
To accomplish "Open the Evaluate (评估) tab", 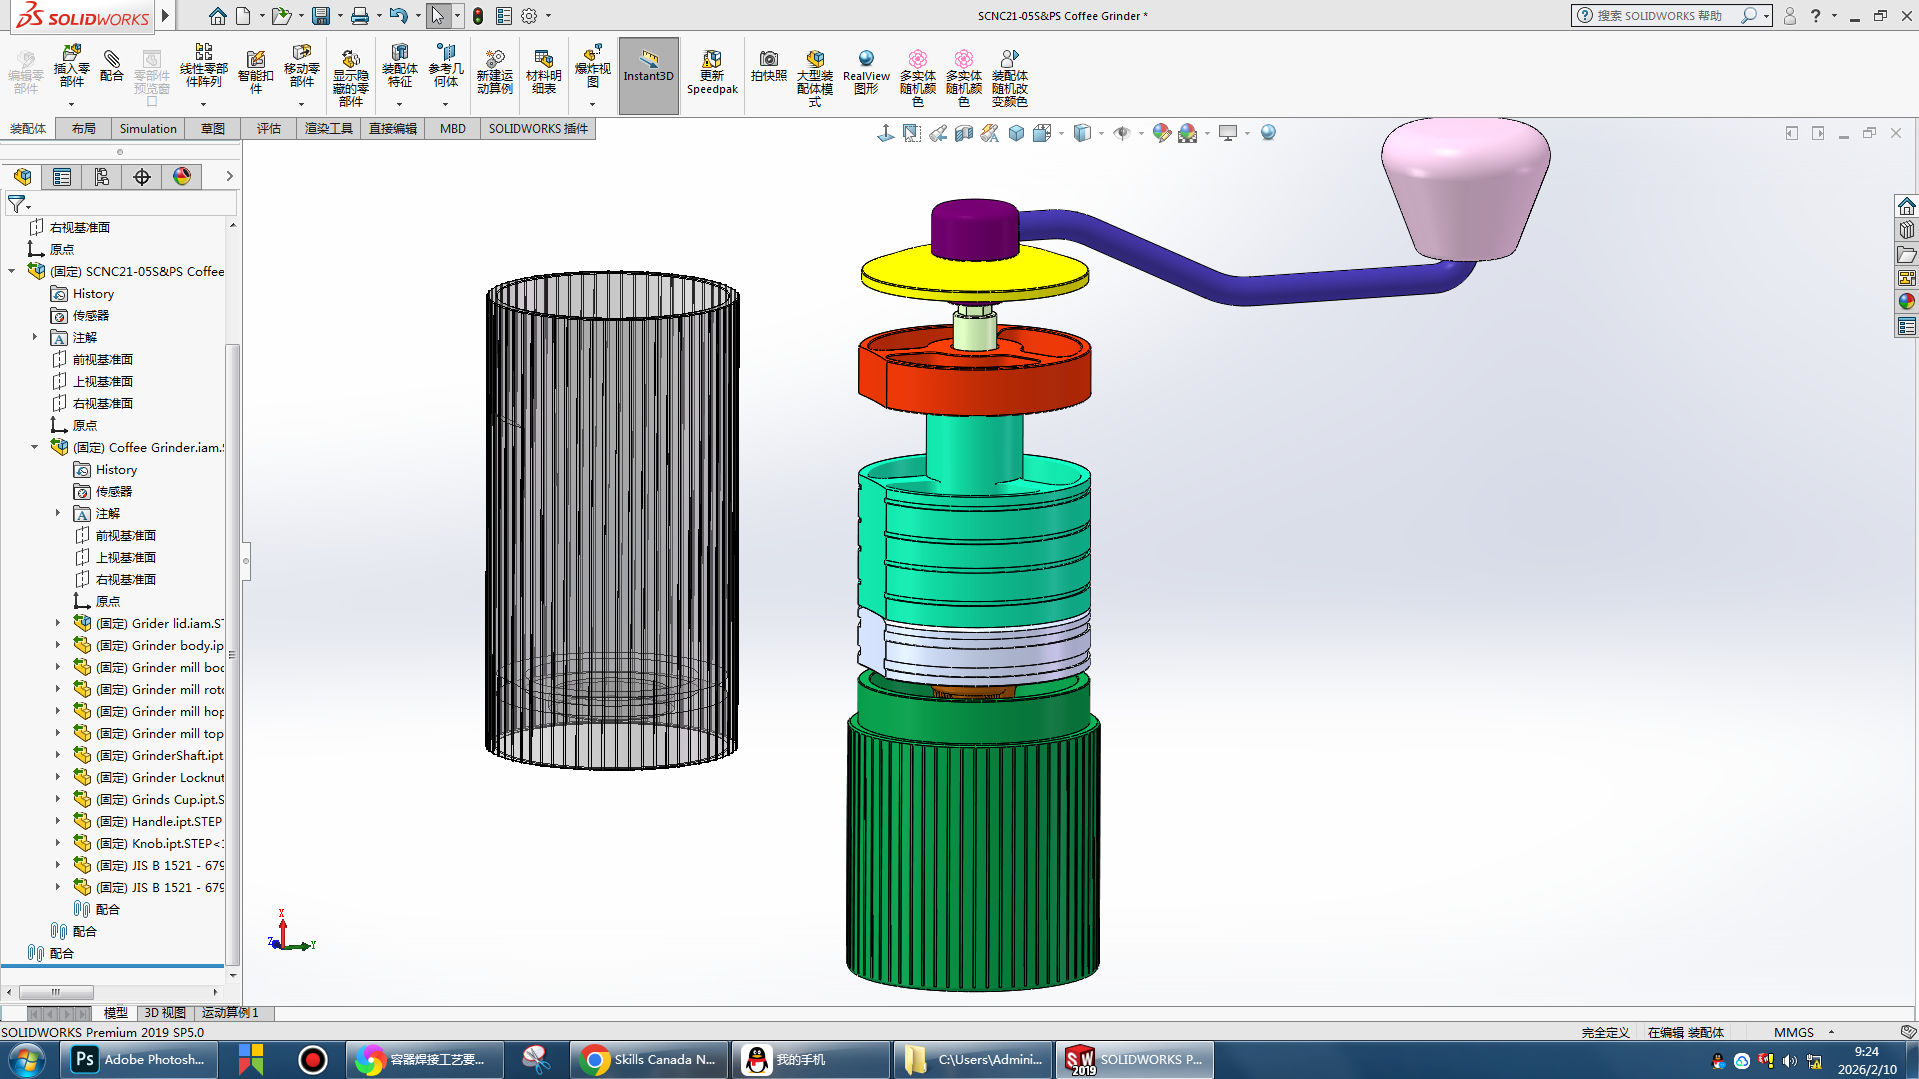I will (x=269, y=129).
